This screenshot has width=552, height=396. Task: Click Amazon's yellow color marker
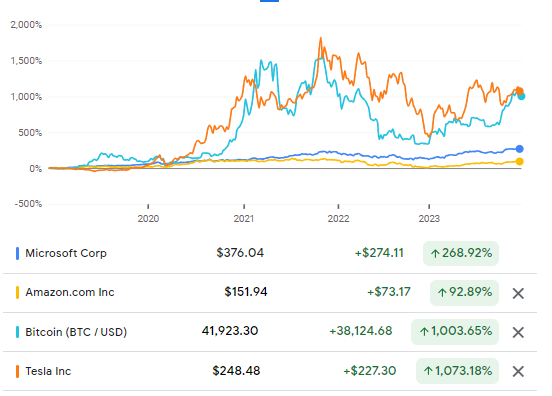17,293
